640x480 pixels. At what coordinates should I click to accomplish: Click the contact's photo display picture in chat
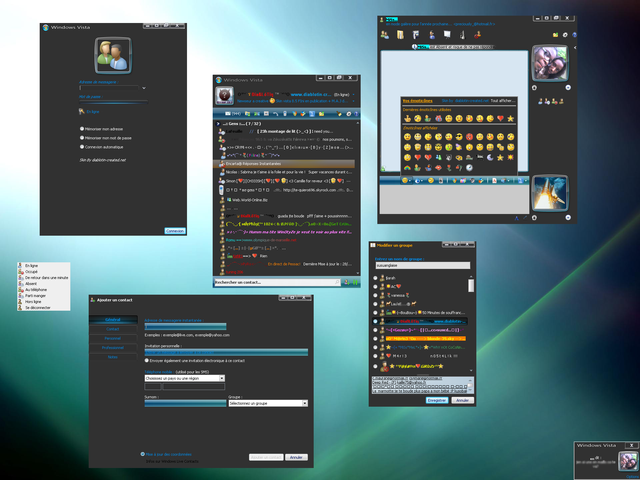[x=550, y=63]
